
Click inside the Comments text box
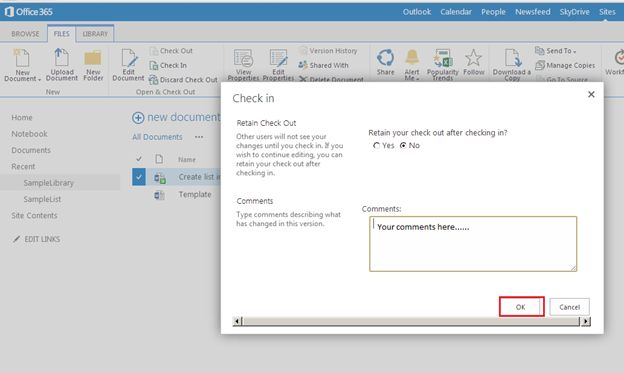(x=473, y=244)
